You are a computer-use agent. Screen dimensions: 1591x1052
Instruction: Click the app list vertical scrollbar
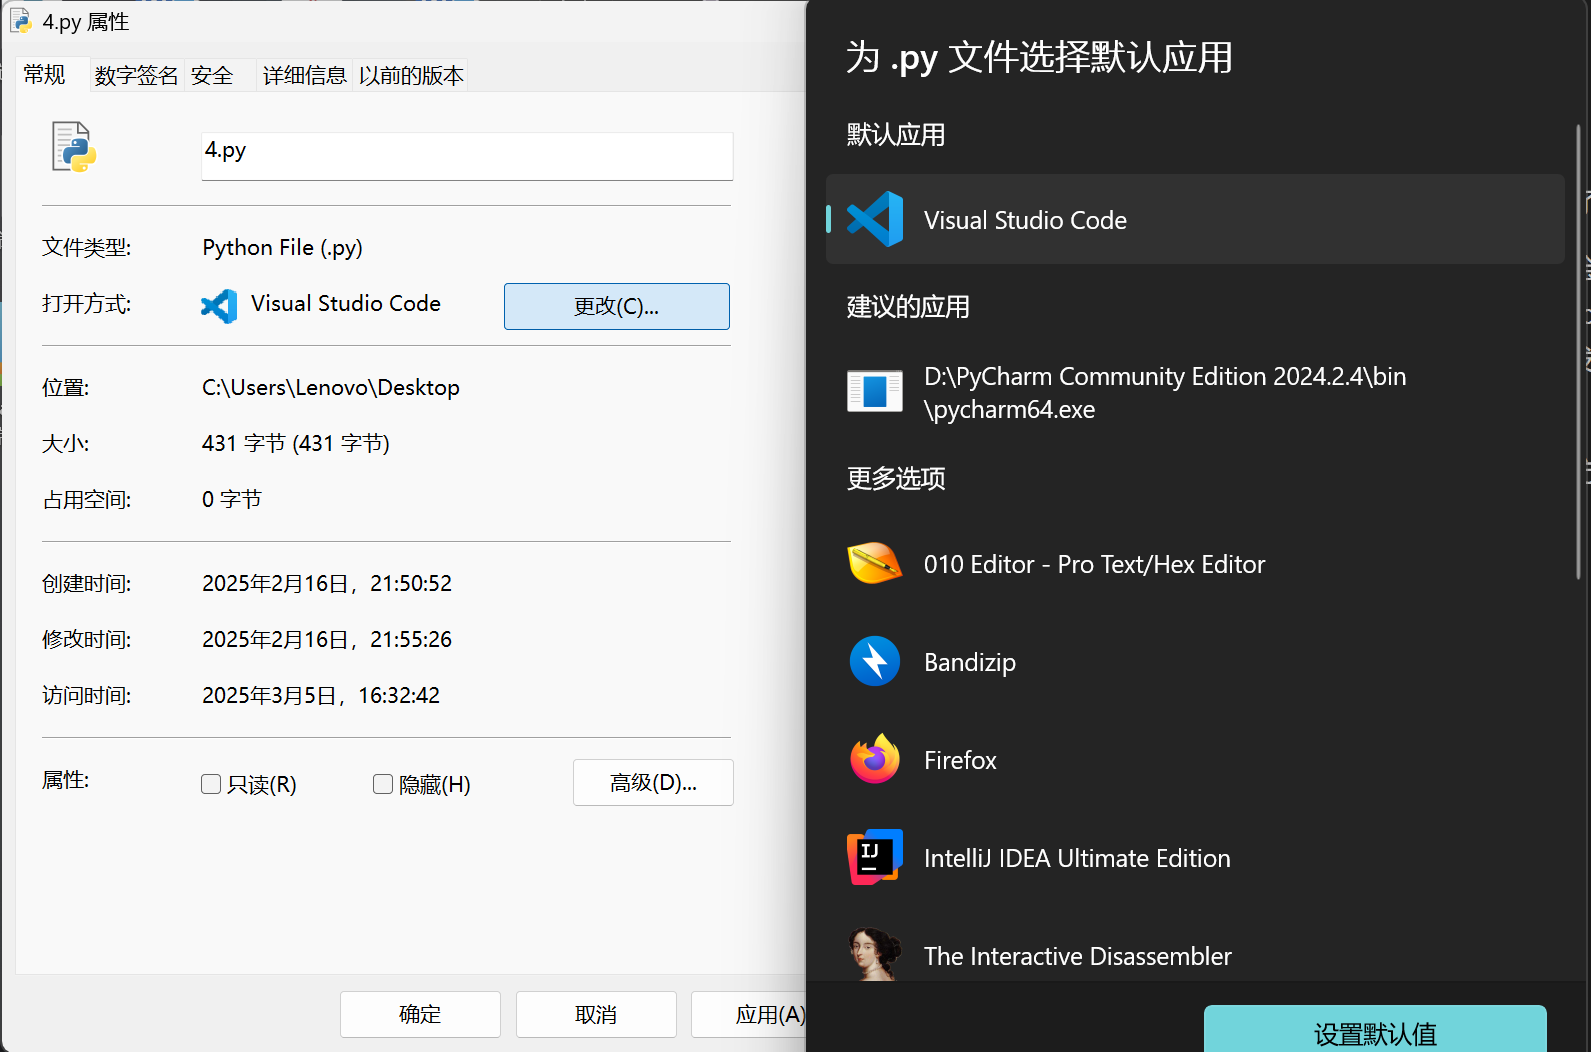[1578, 350]
